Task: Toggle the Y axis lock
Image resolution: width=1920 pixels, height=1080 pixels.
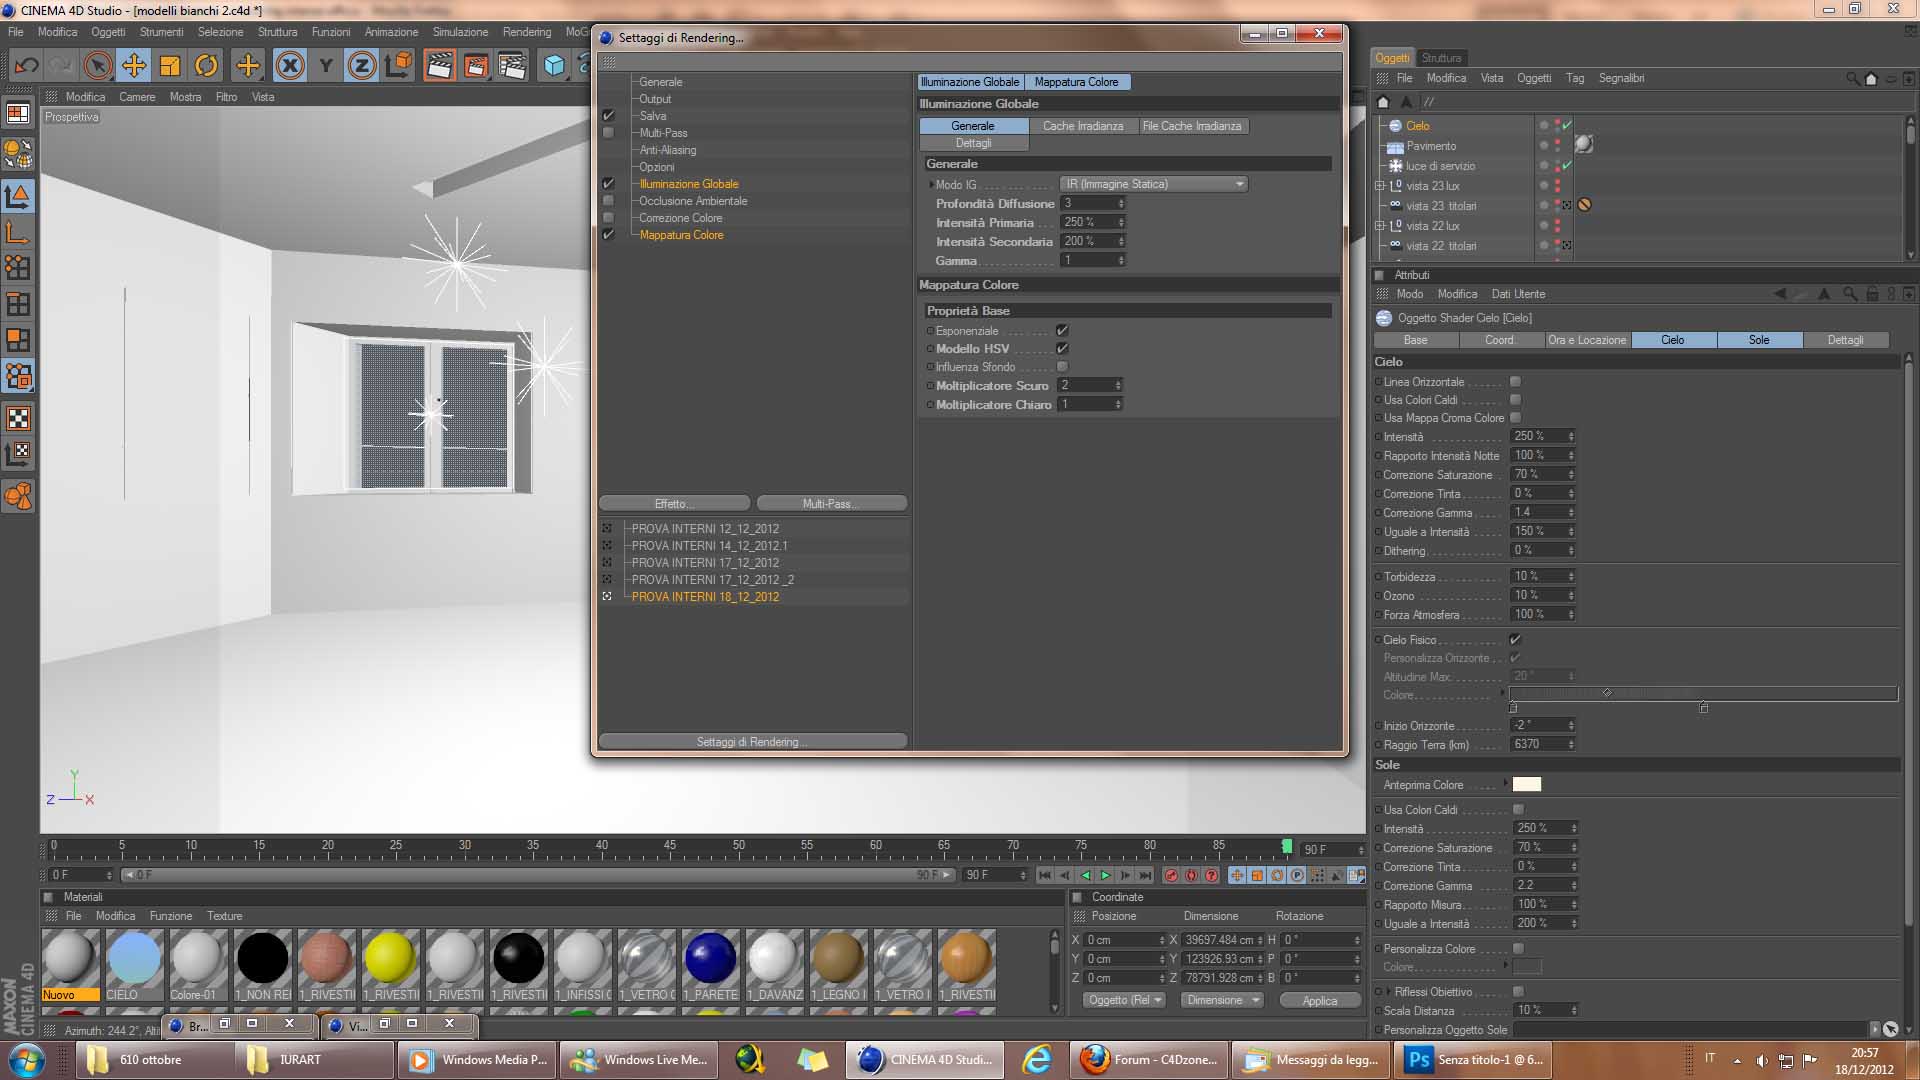Action: (x=325, y=66)
